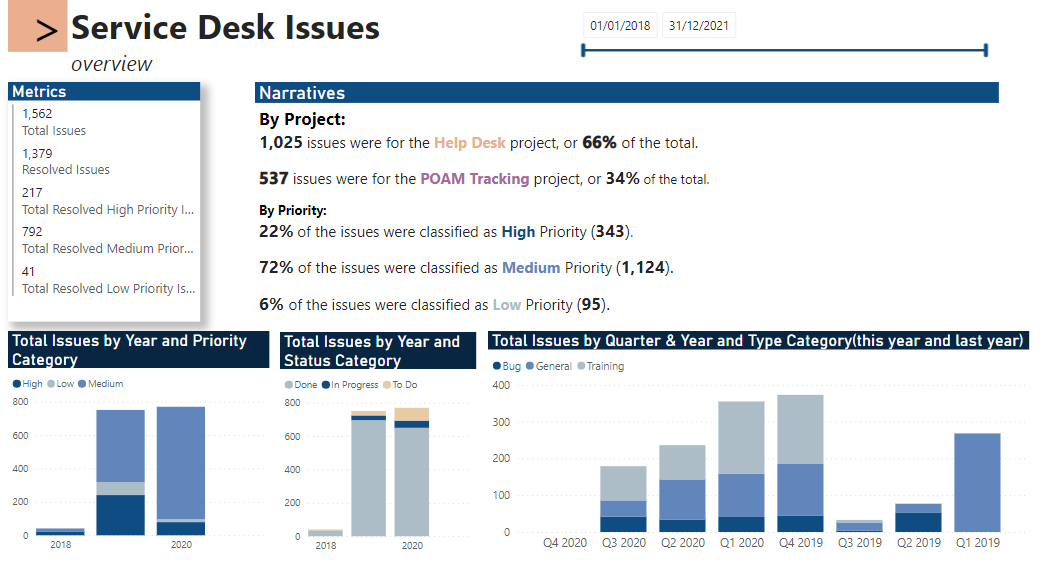Grab the left handle of date slider
The image size is (1044, 576).
point(583,50)
